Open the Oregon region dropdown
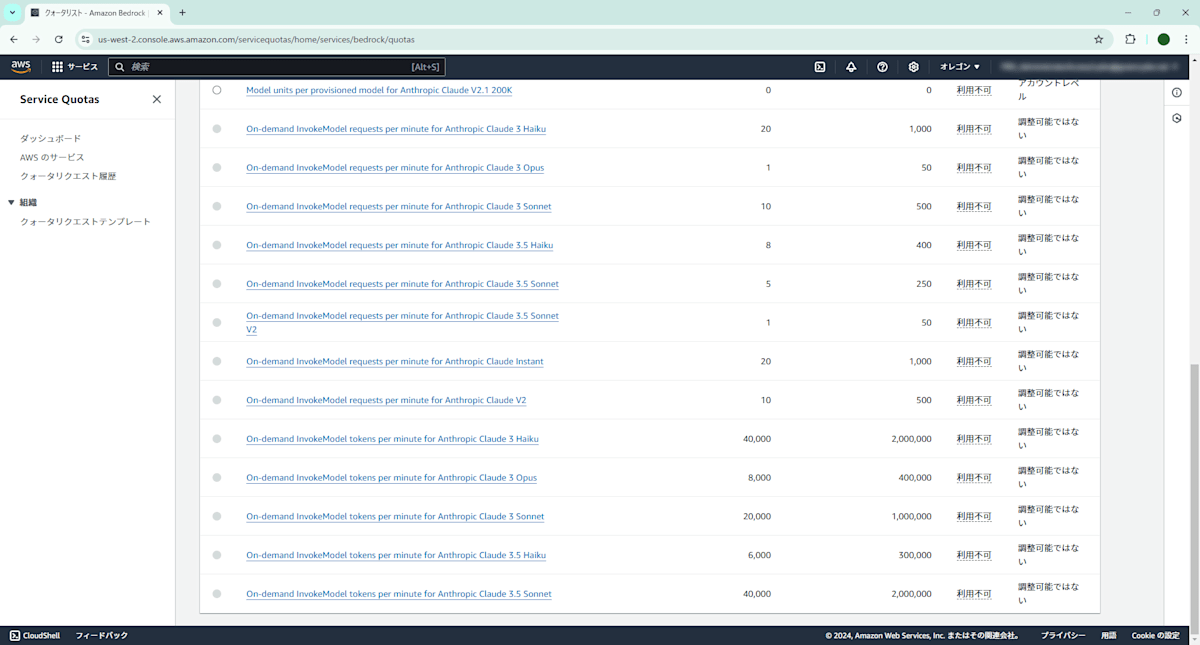 pos(960,67)
